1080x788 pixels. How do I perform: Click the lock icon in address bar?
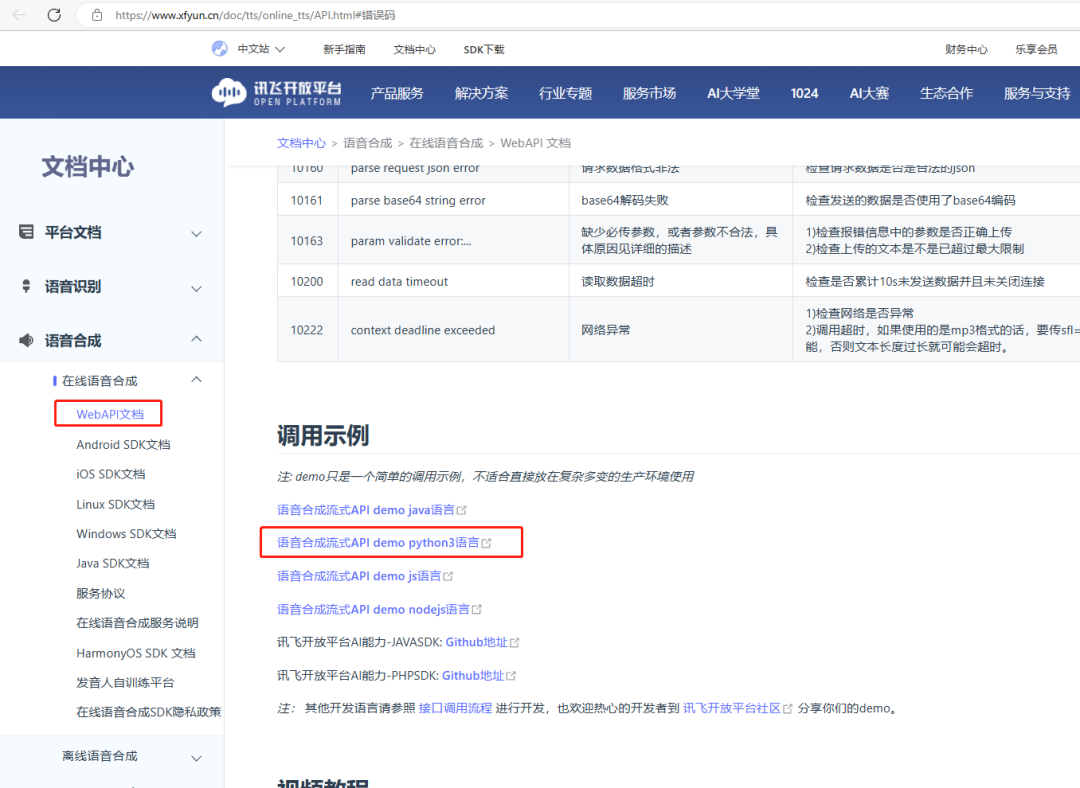pyautogui.click(x=97, y=15)
